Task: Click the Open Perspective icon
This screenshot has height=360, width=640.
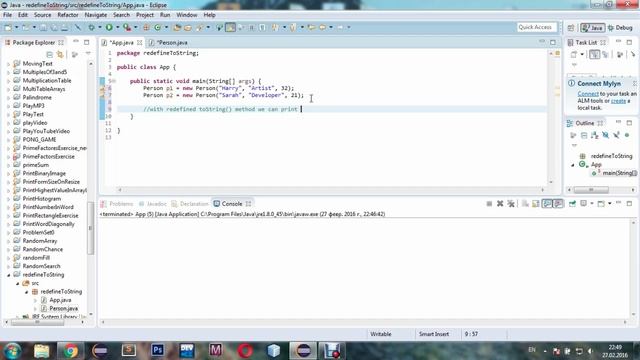Action: coord(571,27)
